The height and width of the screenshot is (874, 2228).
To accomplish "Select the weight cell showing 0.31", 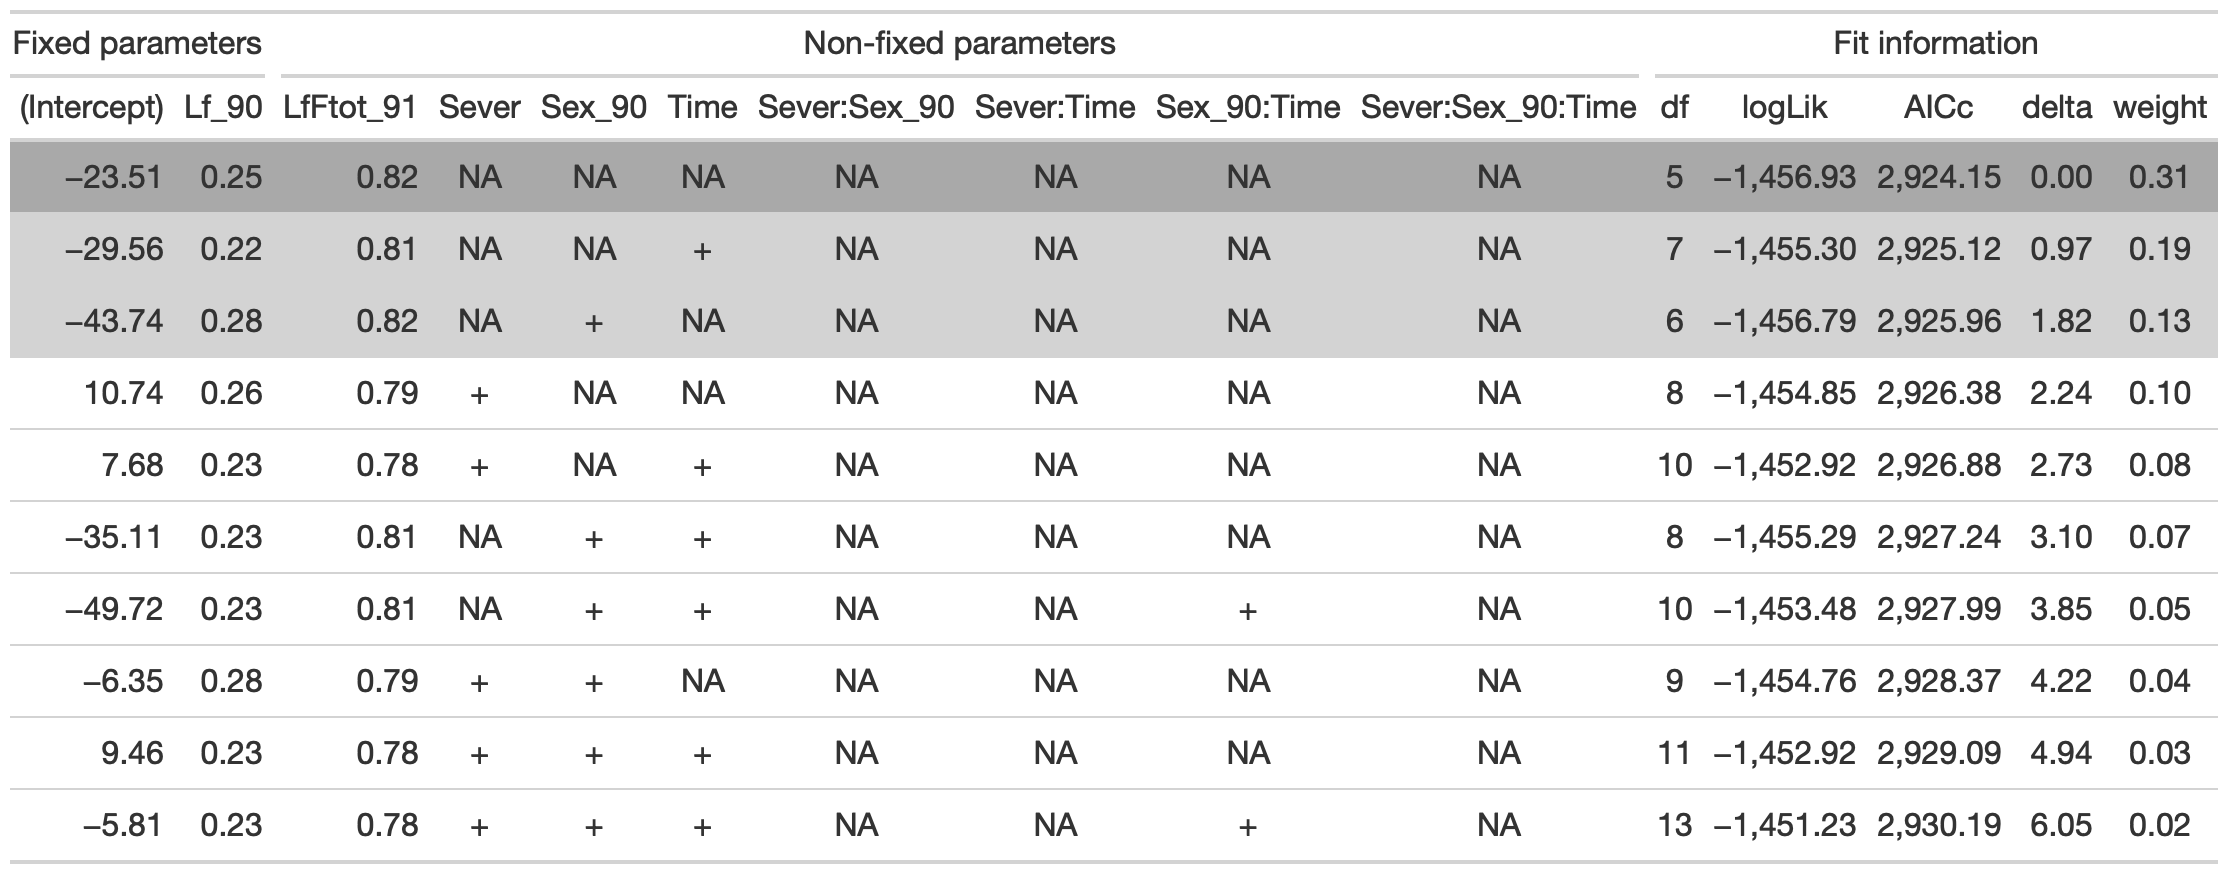I will tap(2160, 177).
